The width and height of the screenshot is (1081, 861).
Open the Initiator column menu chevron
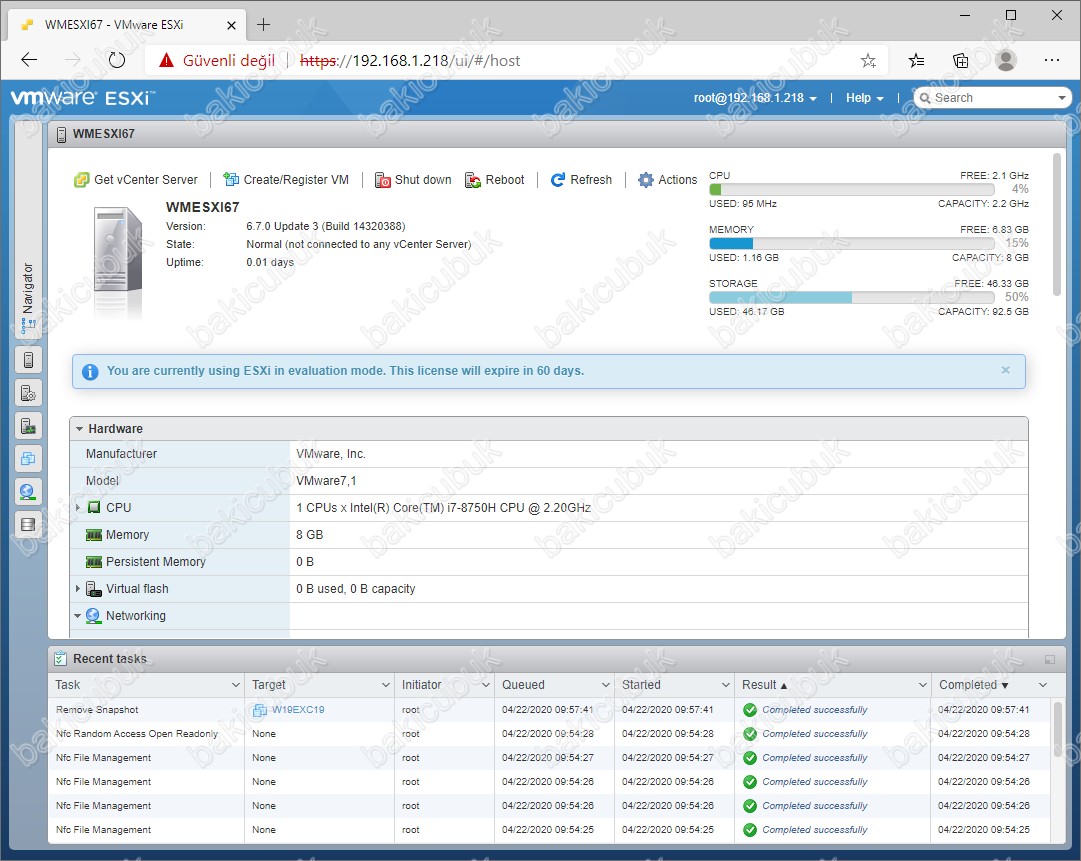485,685
